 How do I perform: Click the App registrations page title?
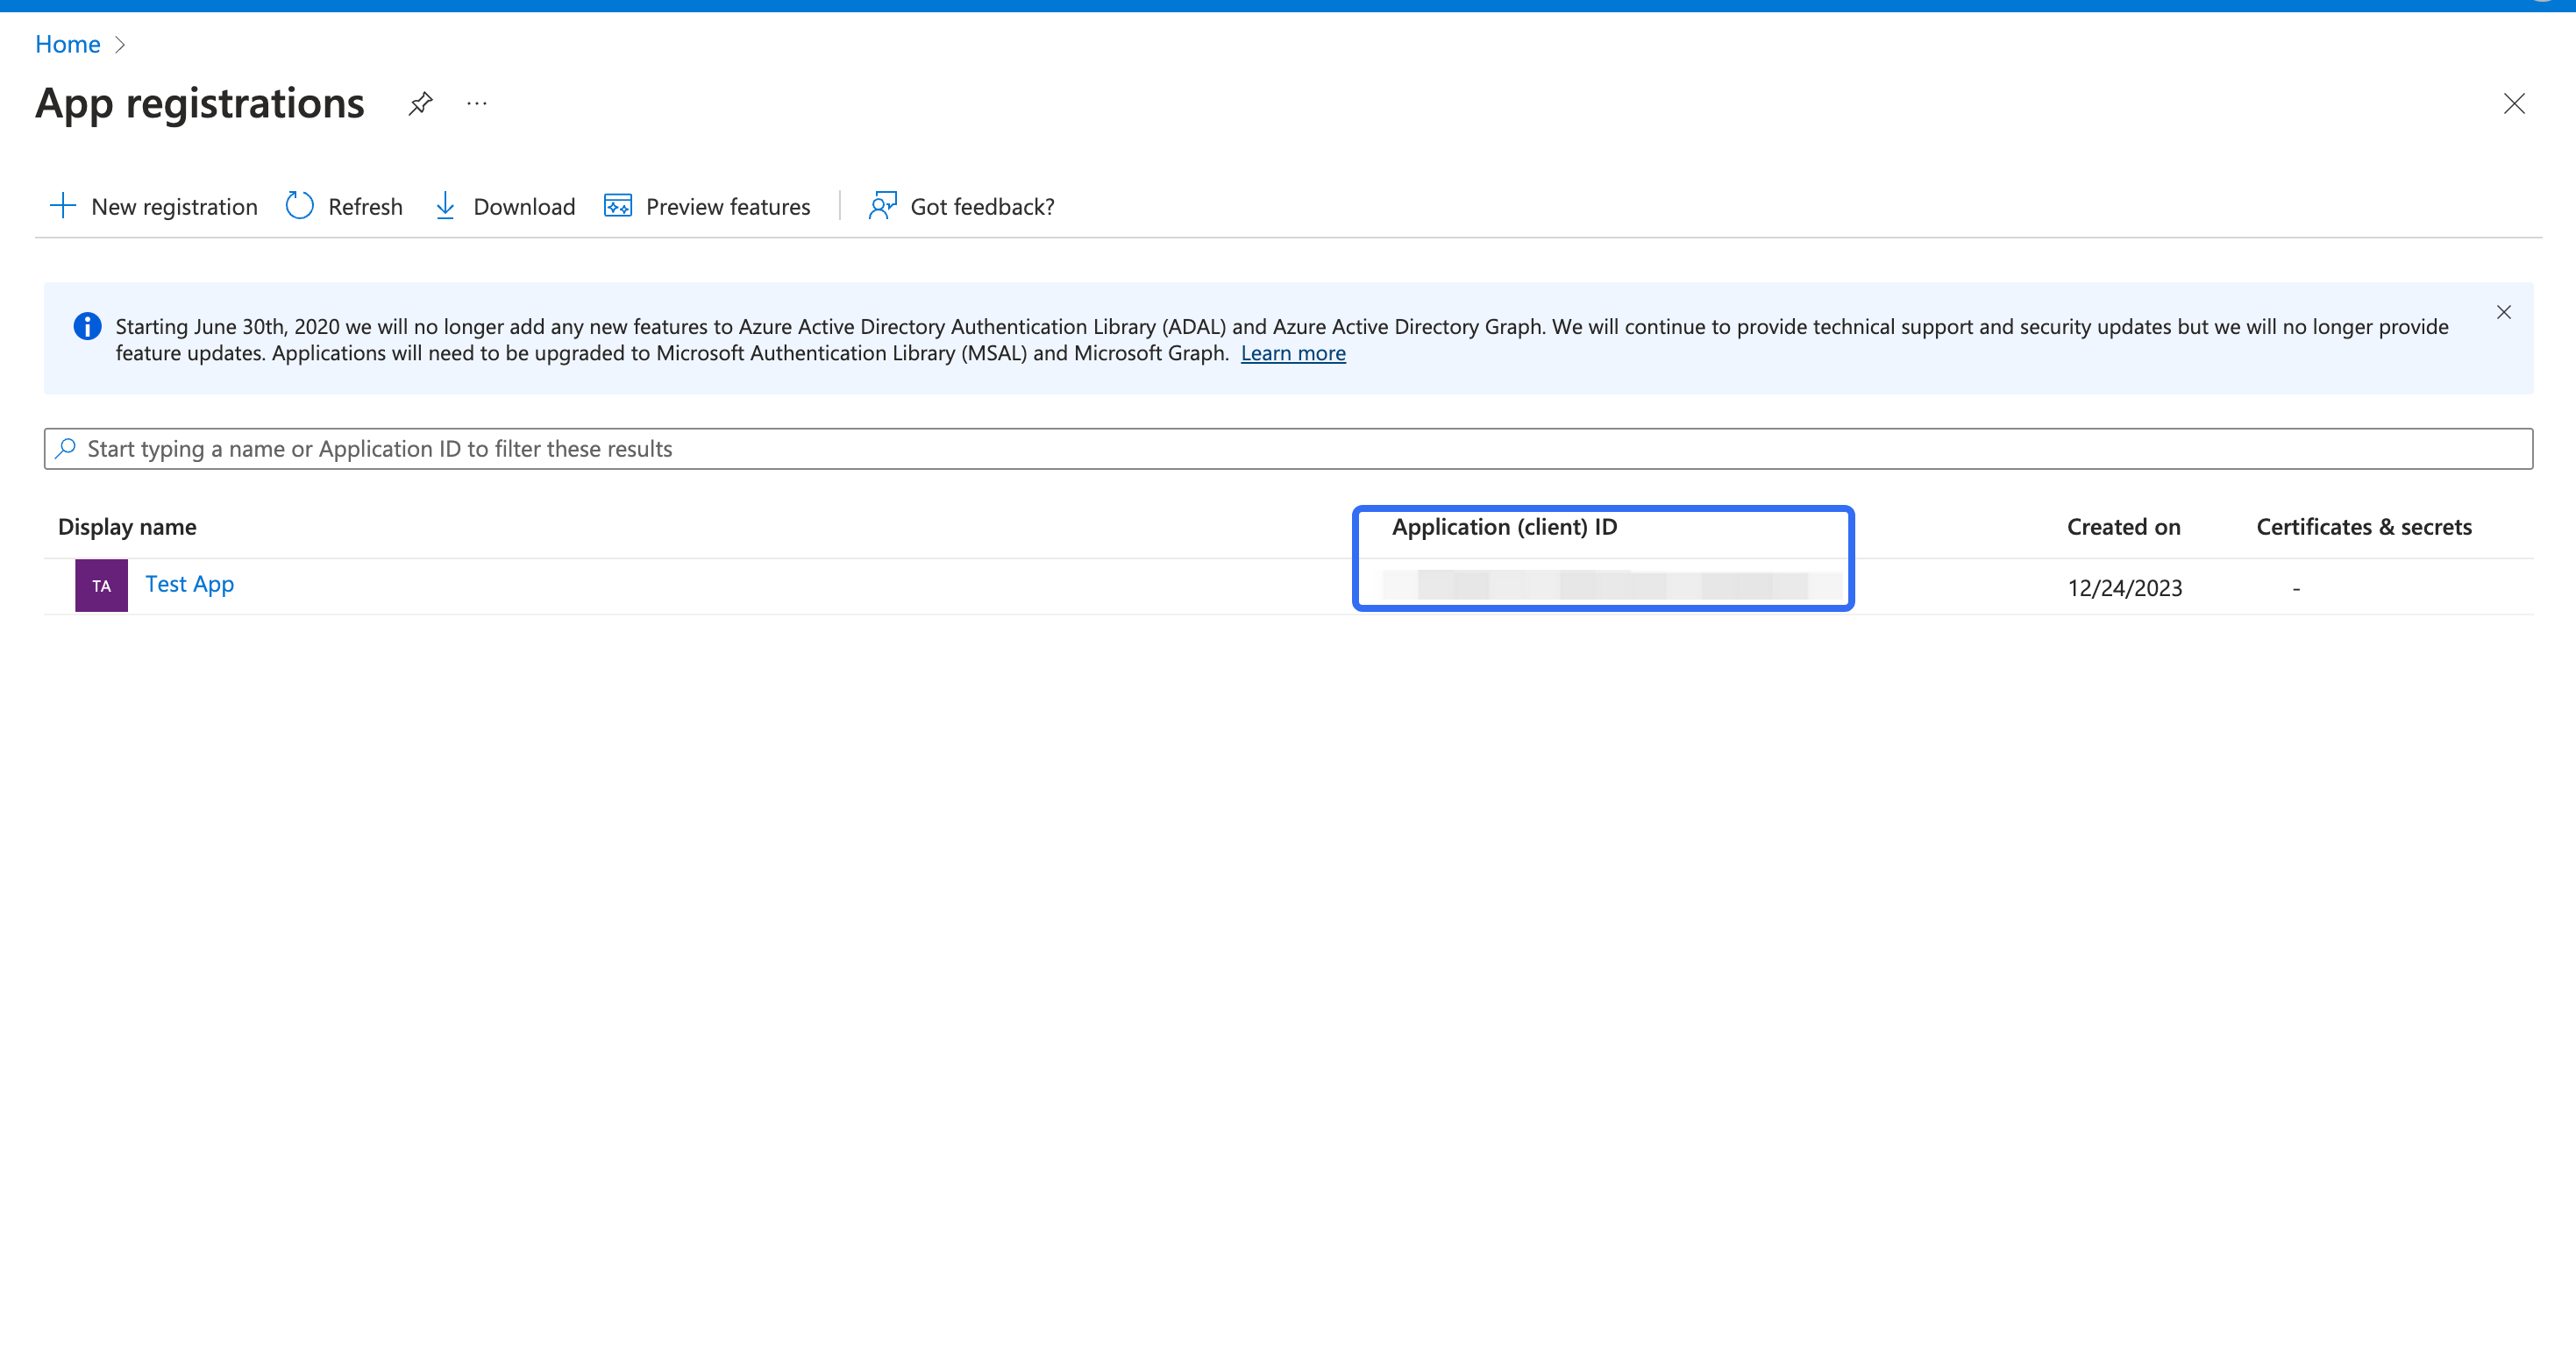pyautogui.click(x=200, y=103)
